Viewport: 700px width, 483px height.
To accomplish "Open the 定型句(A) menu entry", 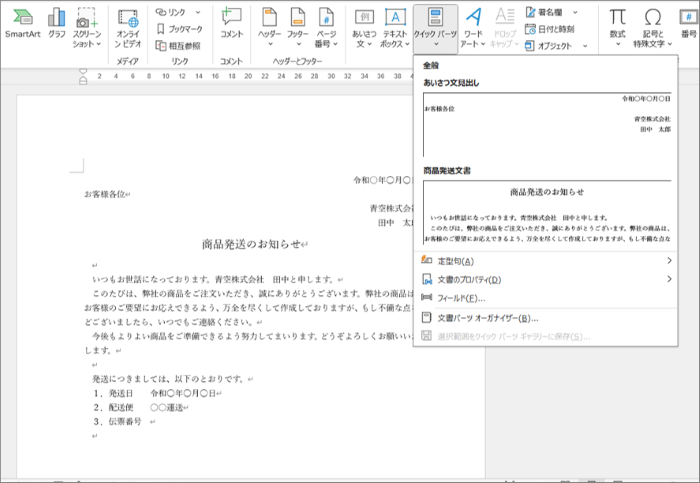I will point(546,261).
